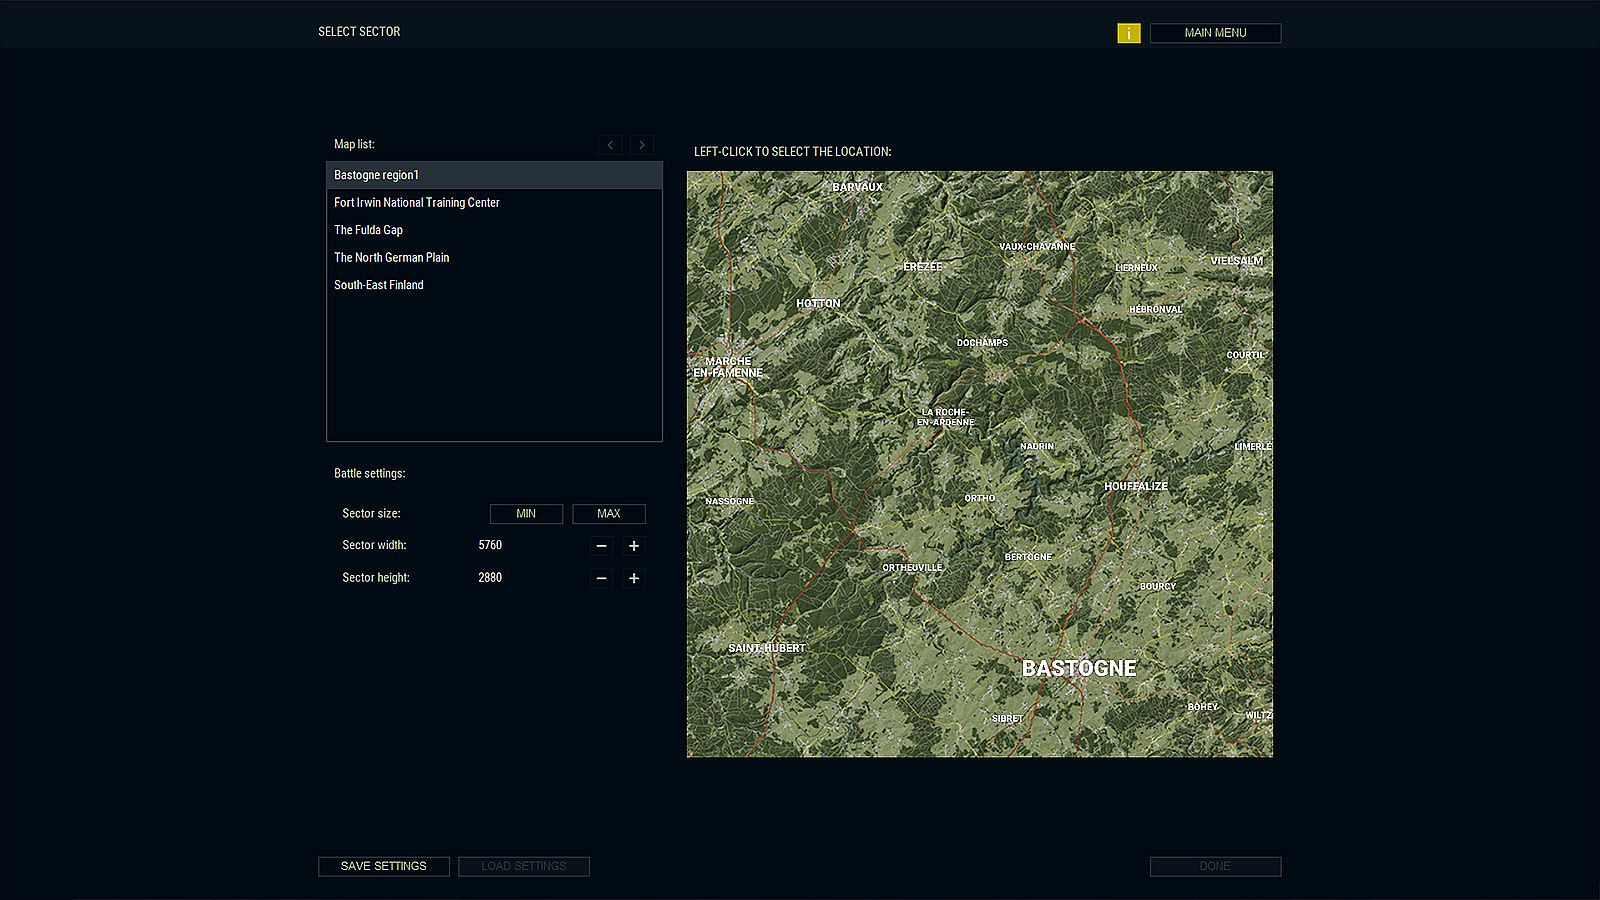Click Bastogne on the map

[1078, 668]
